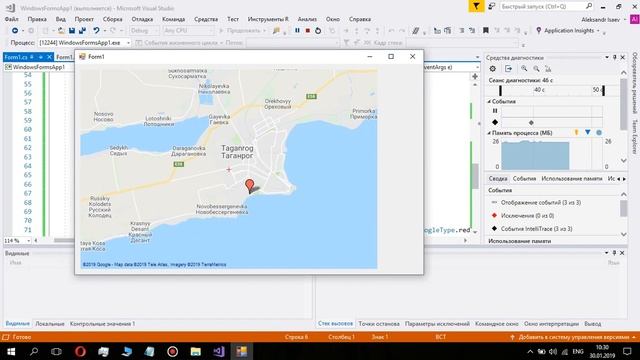Screen dimensions: 640x360
Task: Open the notifications filter flag icon
Action: pos(476,6)
